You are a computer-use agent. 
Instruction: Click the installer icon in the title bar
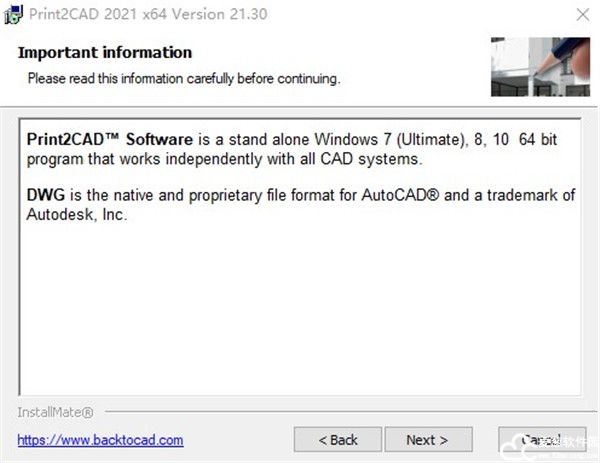tap(13, 14)
